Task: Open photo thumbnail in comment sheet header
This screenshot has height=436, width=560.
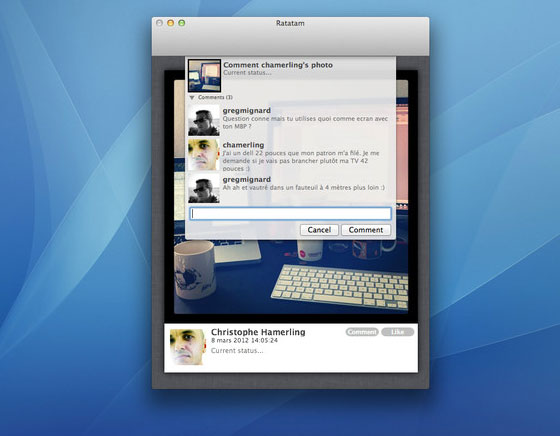Action: [204, 76]
